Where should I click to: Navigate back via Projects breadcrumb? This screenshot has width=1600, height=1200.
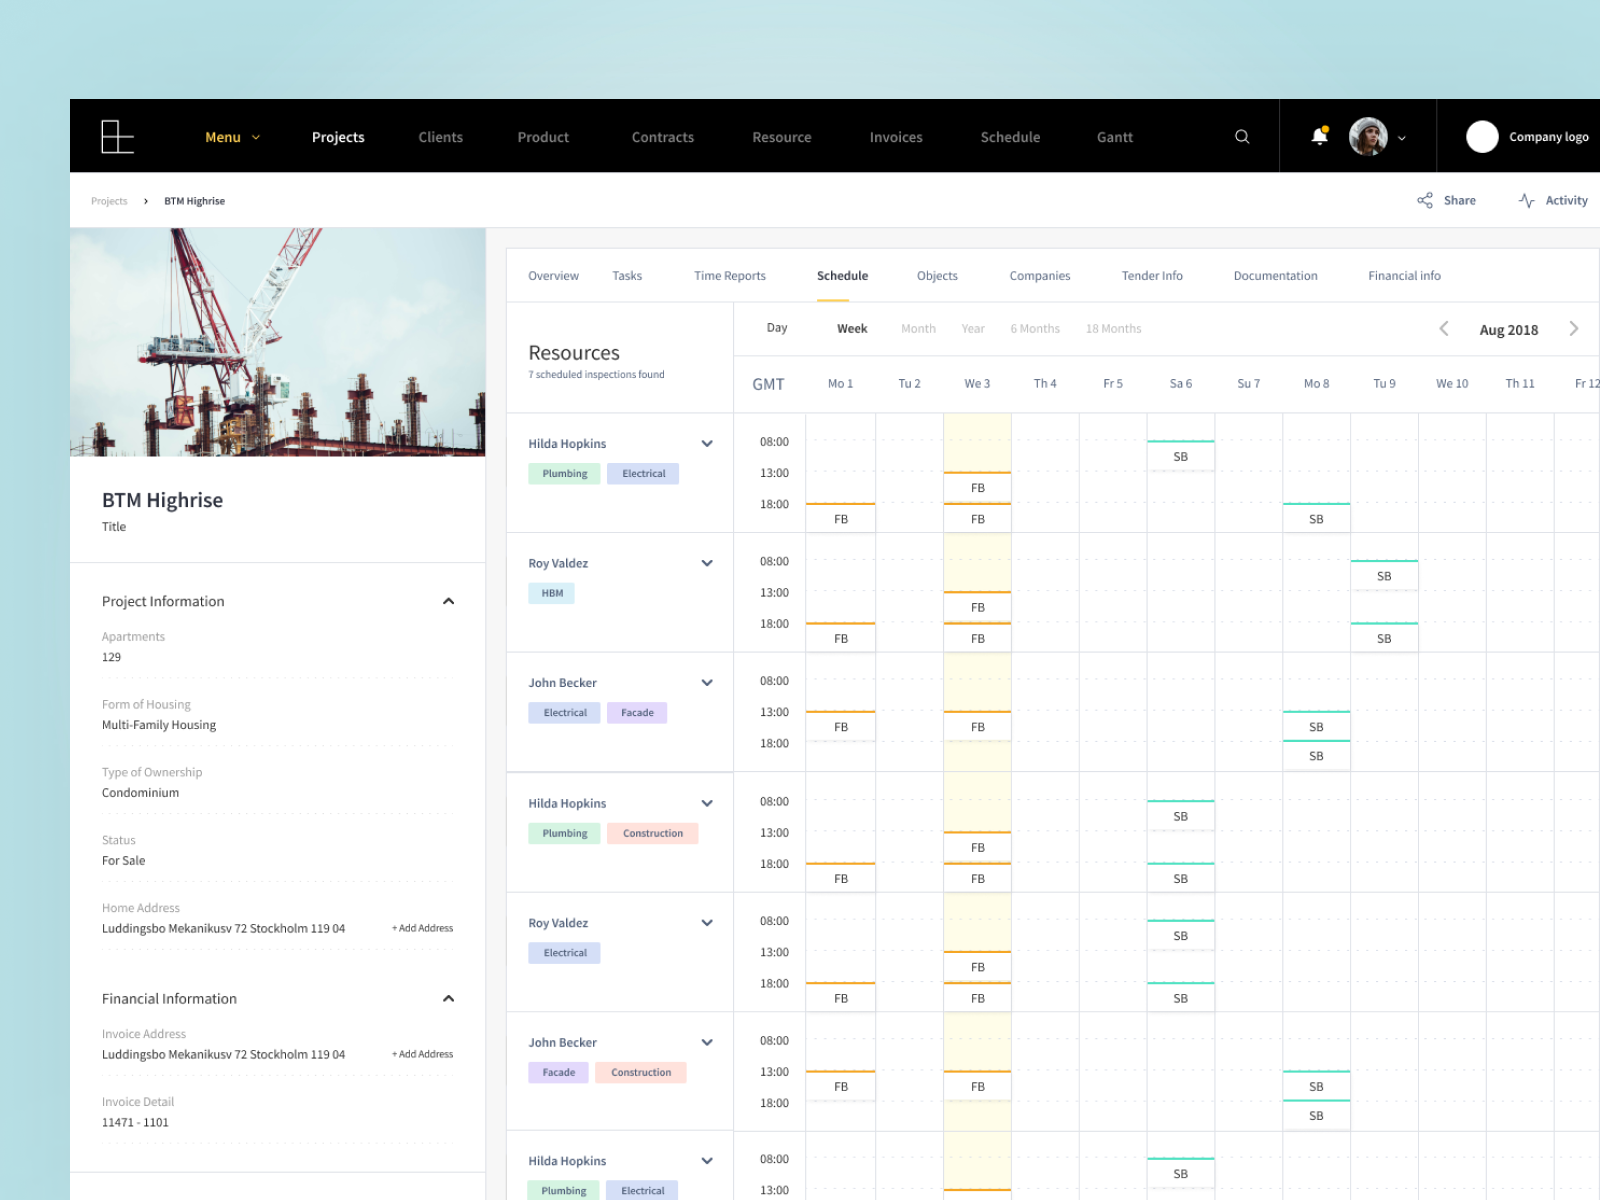[109, 200]
